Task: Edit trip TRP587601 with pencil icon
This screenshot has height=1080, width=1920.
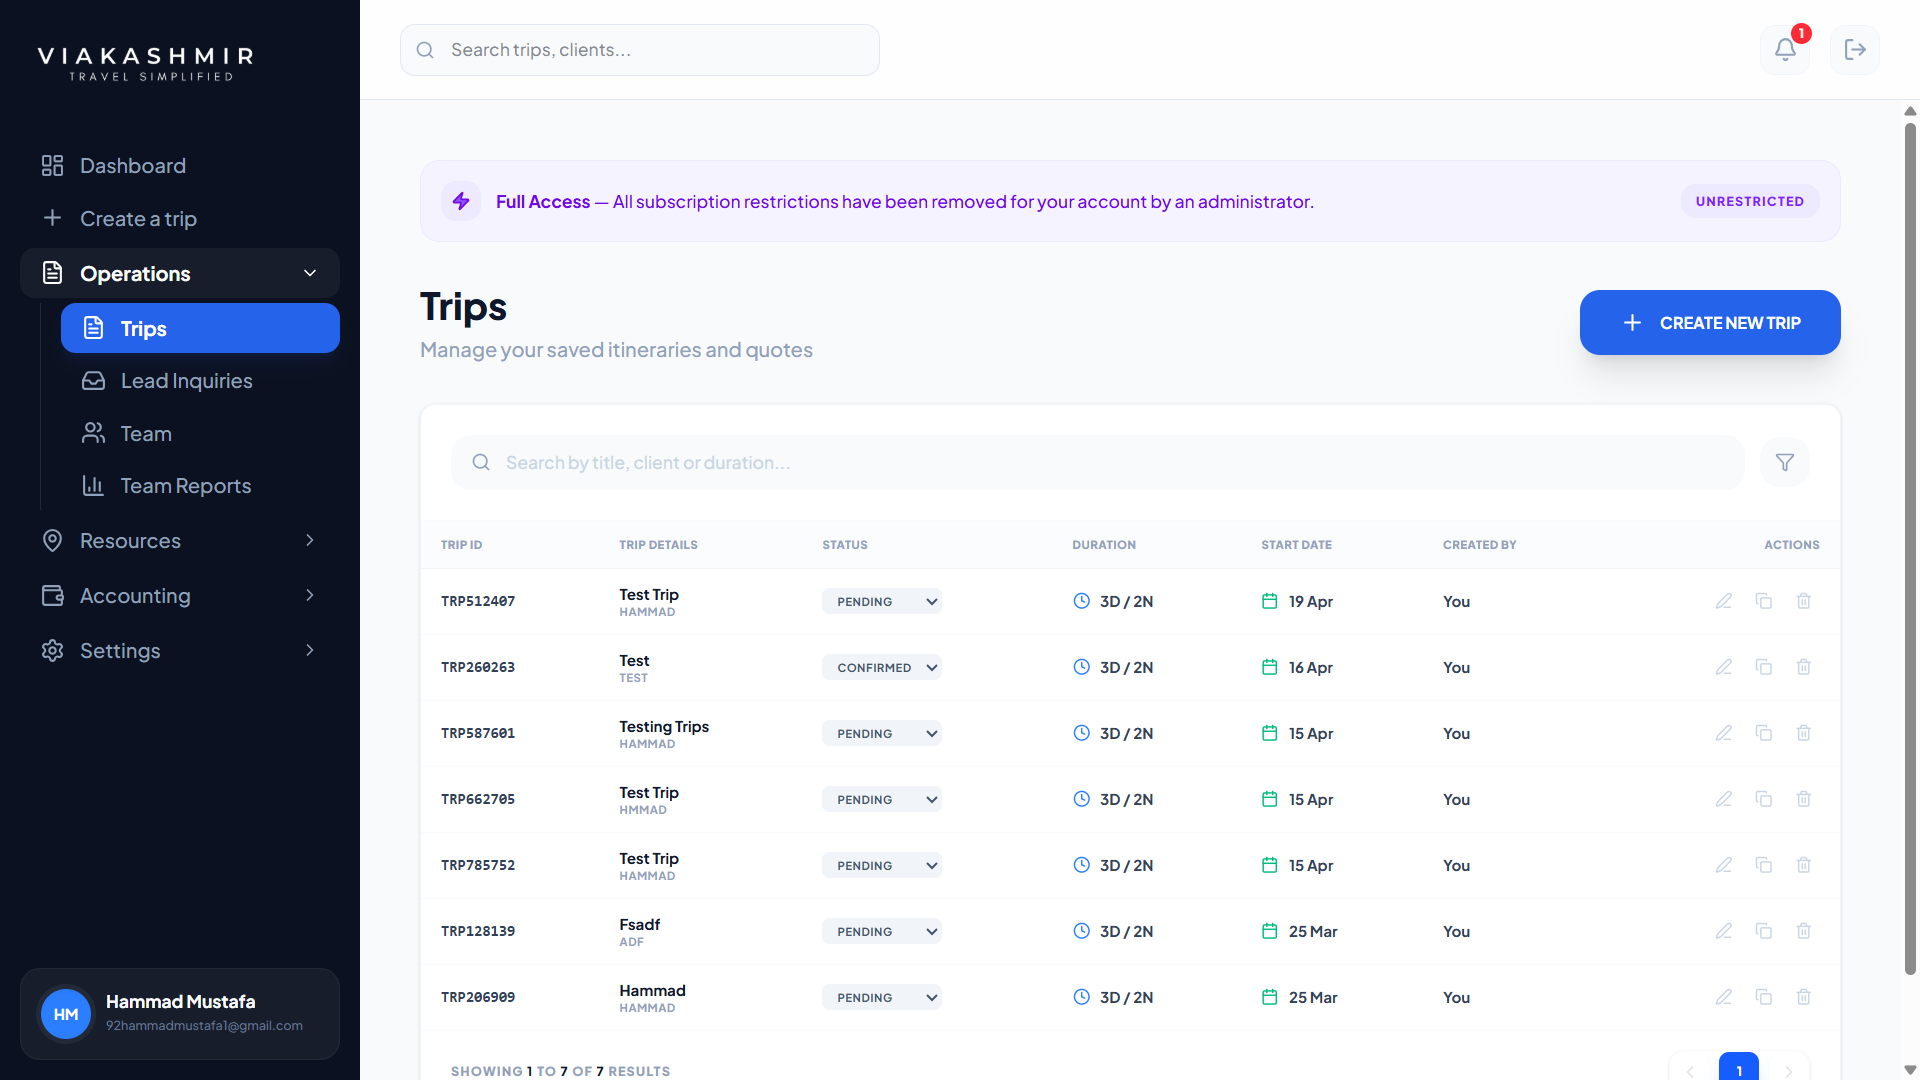Action: click(x=1724, y=733)
